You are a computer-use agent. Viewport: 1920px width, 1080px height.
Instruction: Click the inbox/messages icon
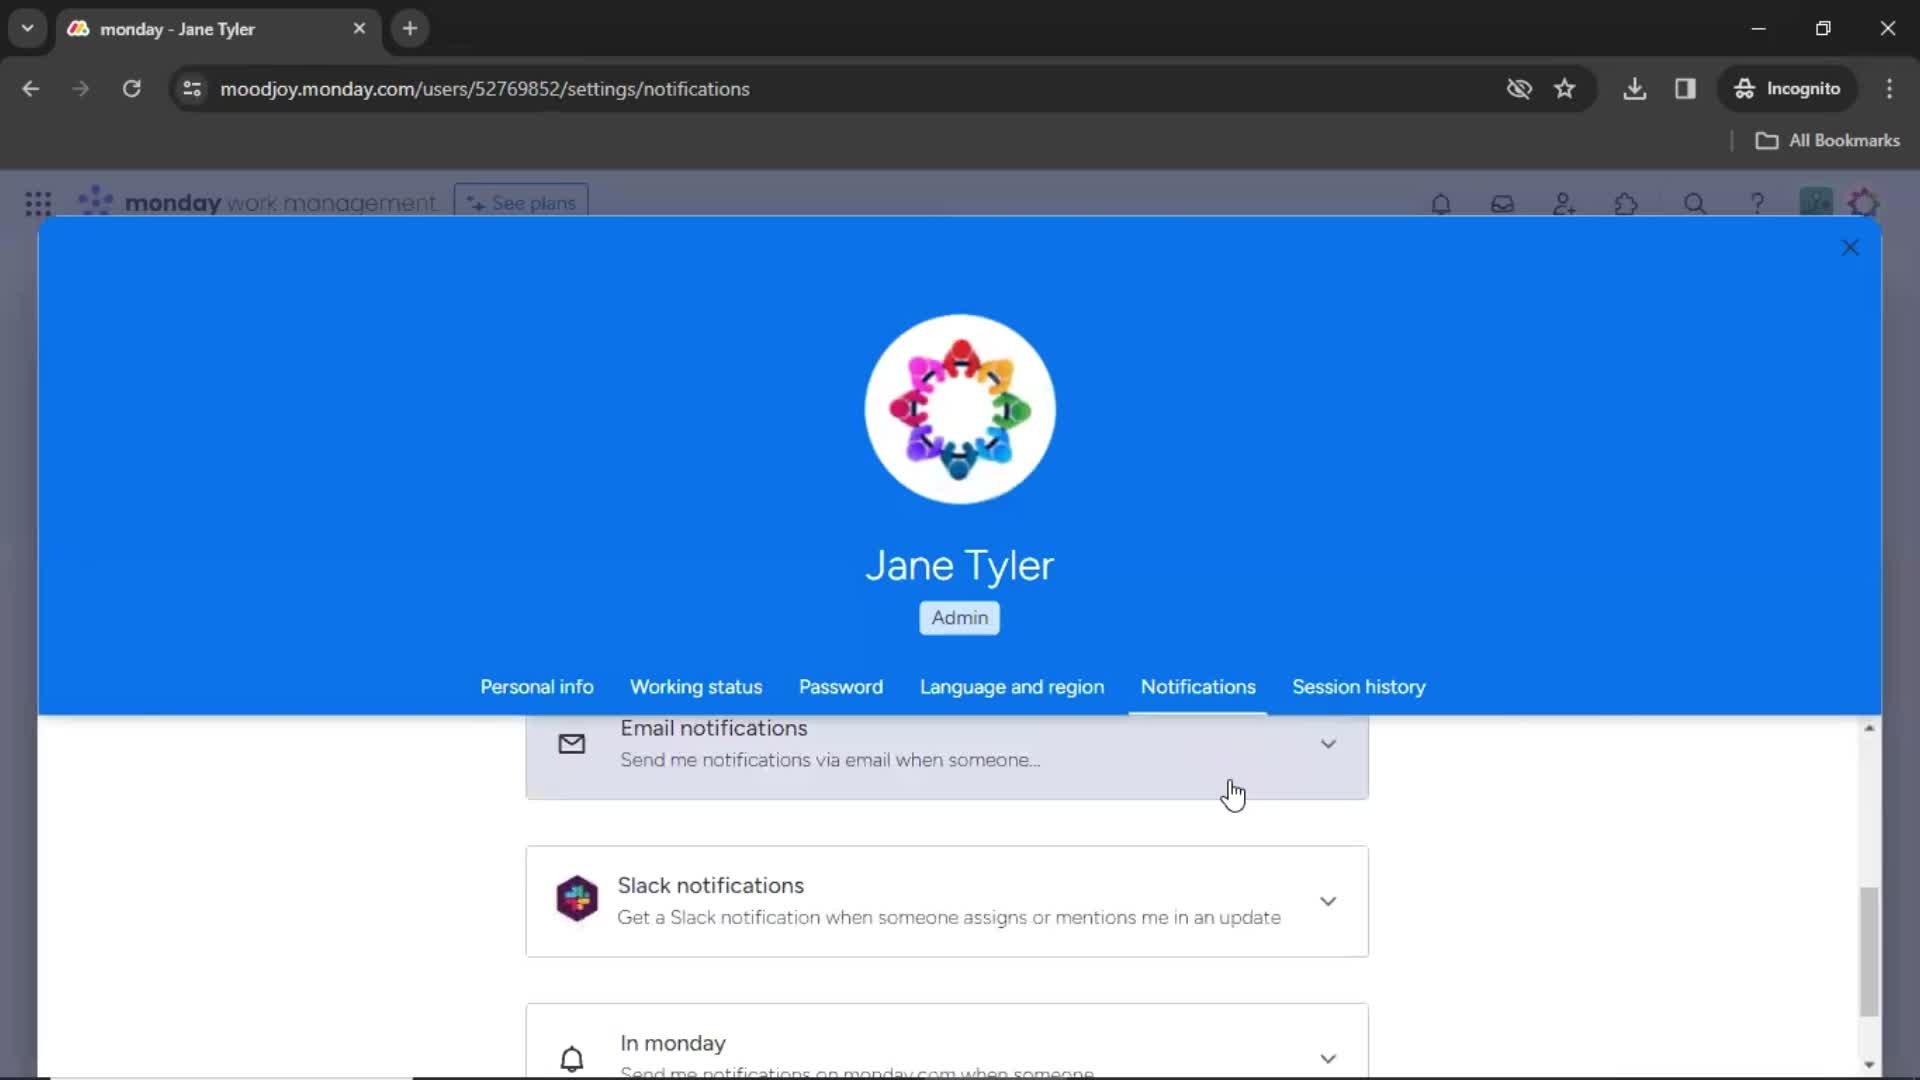(x=1502, y=203)
